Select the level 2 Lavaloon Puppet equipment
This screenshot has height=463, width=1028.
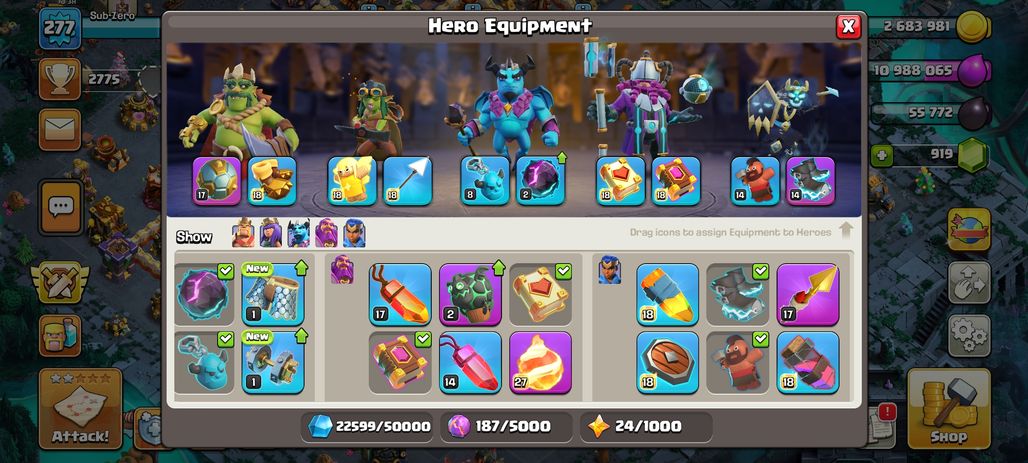[470, 294]
